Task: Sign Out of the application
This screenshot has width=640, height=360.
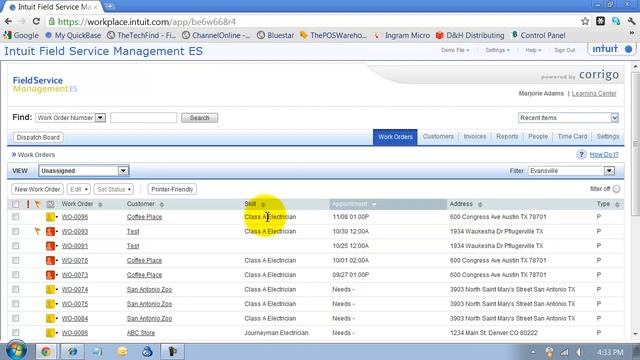Action: coord(564,50)
